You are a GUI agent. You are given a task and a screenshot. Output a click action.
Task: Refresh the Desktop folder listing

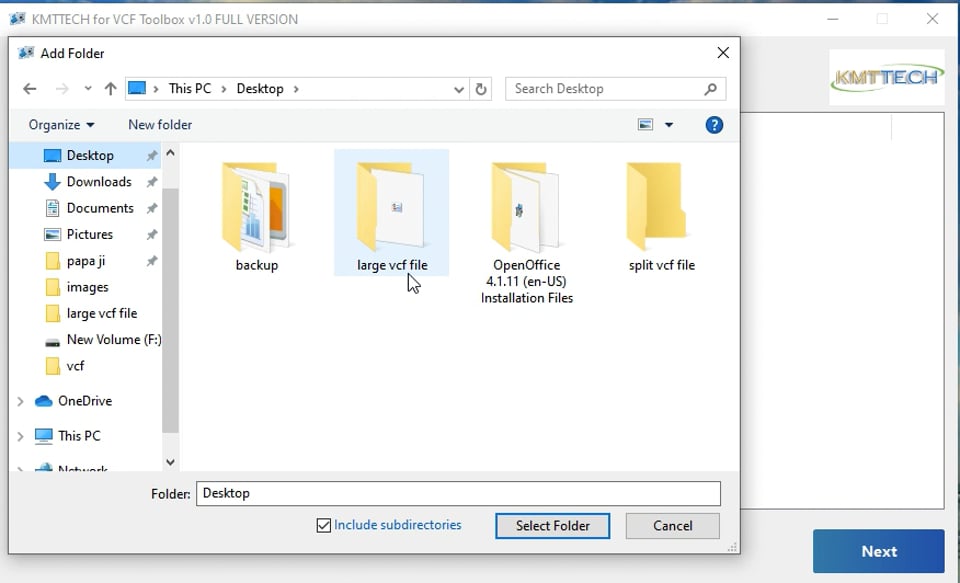pyautogui.click(x=481, y=89)
